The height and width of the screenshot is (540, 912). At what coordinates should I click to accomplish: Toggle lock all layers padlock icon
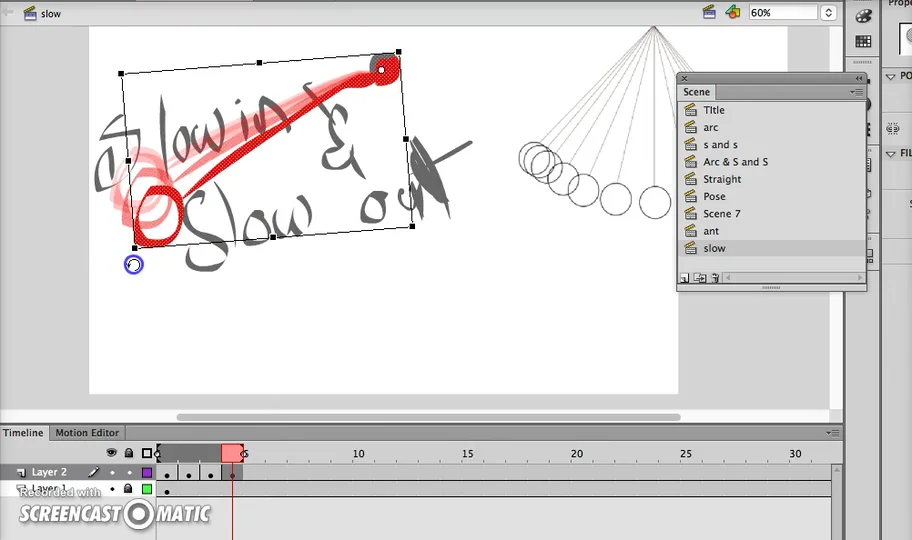click(x=129, y=452)
